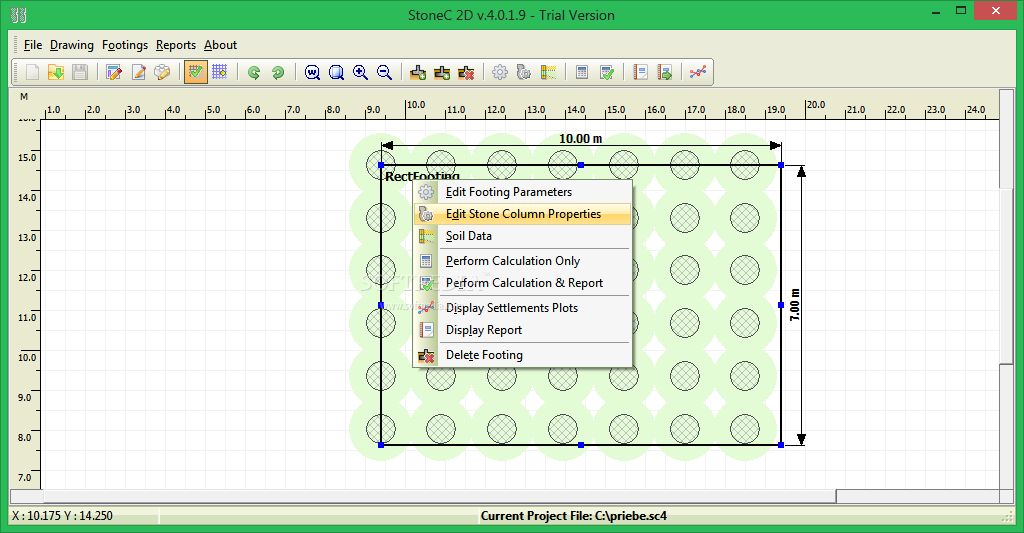
Task: Click the undo green arrow icon
Action: 254,72
